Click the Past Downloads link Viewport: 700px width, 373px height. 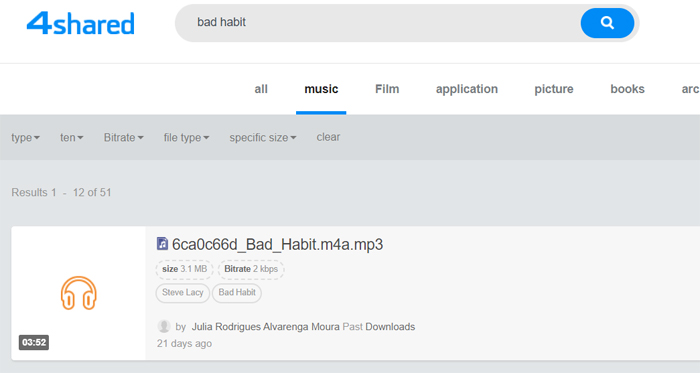[379, 327]
